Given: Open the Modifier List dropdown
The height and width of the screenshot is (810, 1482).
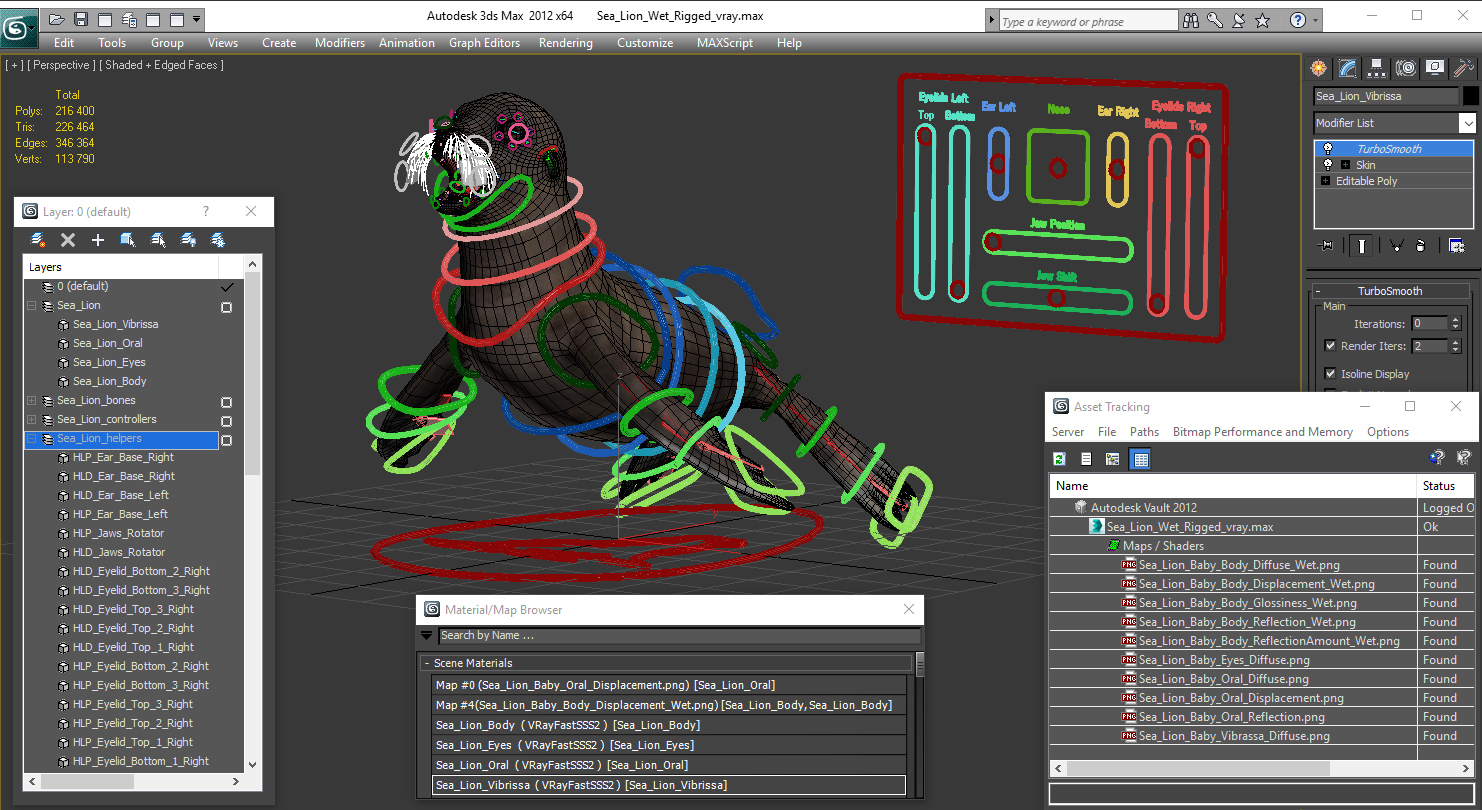Looking at the screenshot, I should [1467, 123].
